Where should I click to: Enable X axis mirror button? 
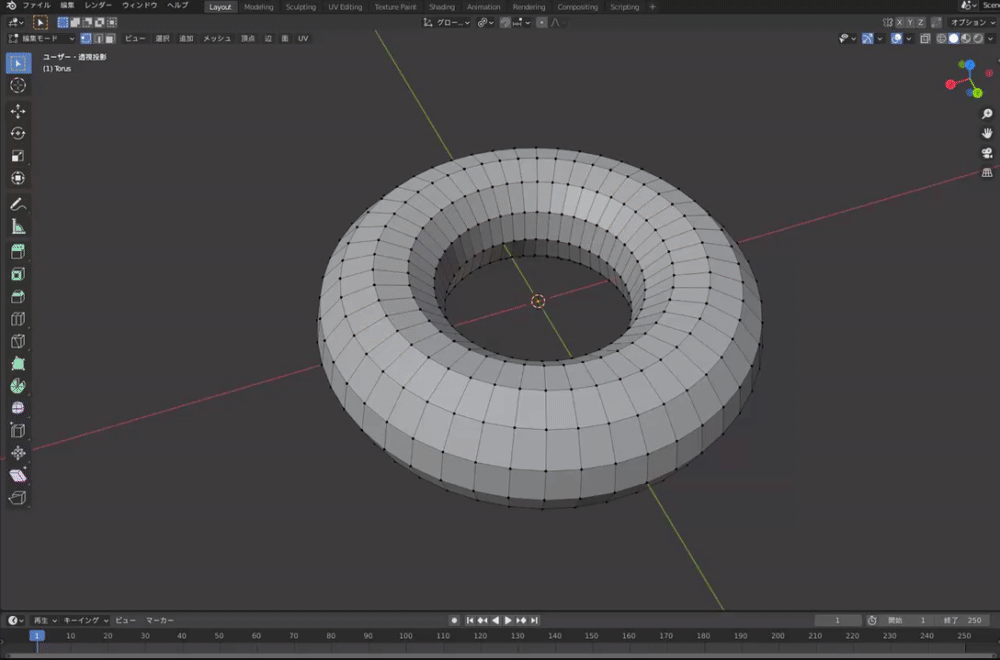point(900,22)
